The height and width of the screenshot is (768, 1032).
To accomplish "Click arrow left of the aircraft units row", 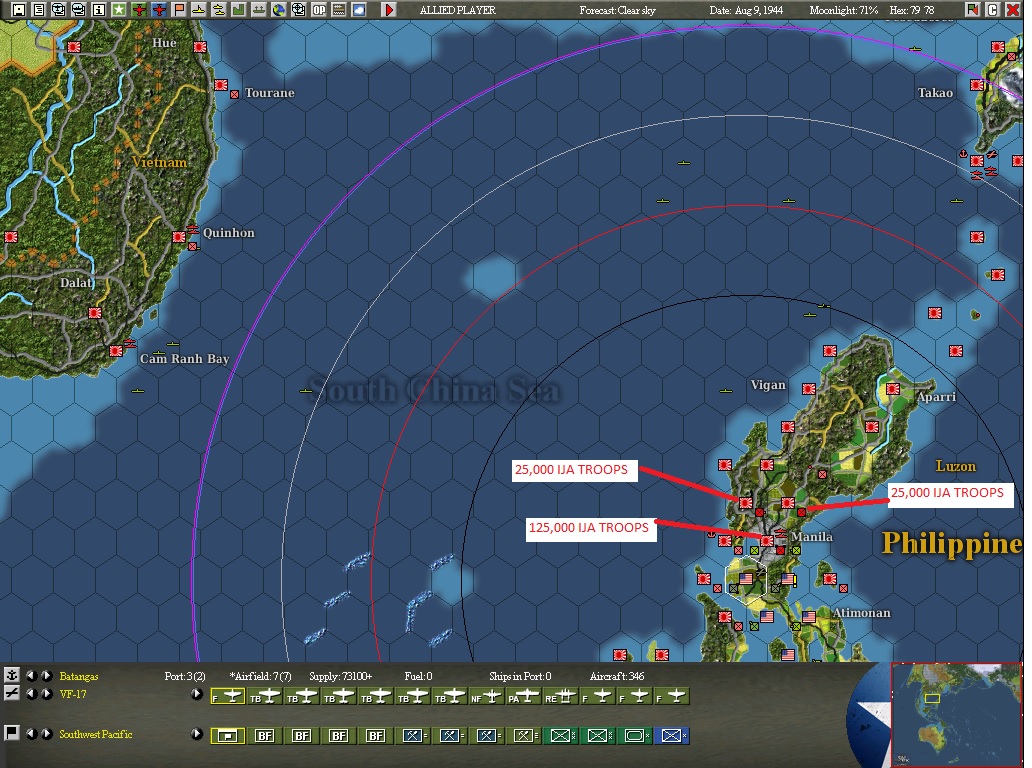I will 196,694.
